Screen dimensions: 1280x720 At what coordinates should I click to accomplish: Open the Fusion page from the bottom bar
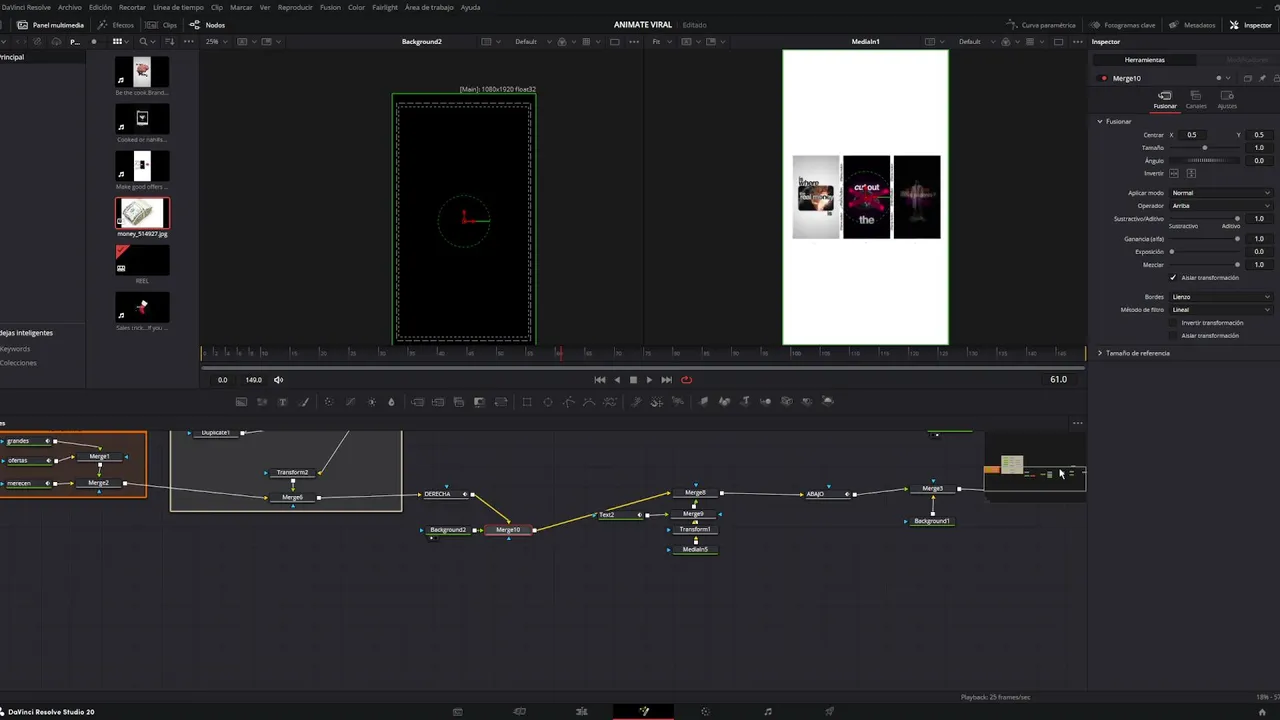[x=644, y=712]
